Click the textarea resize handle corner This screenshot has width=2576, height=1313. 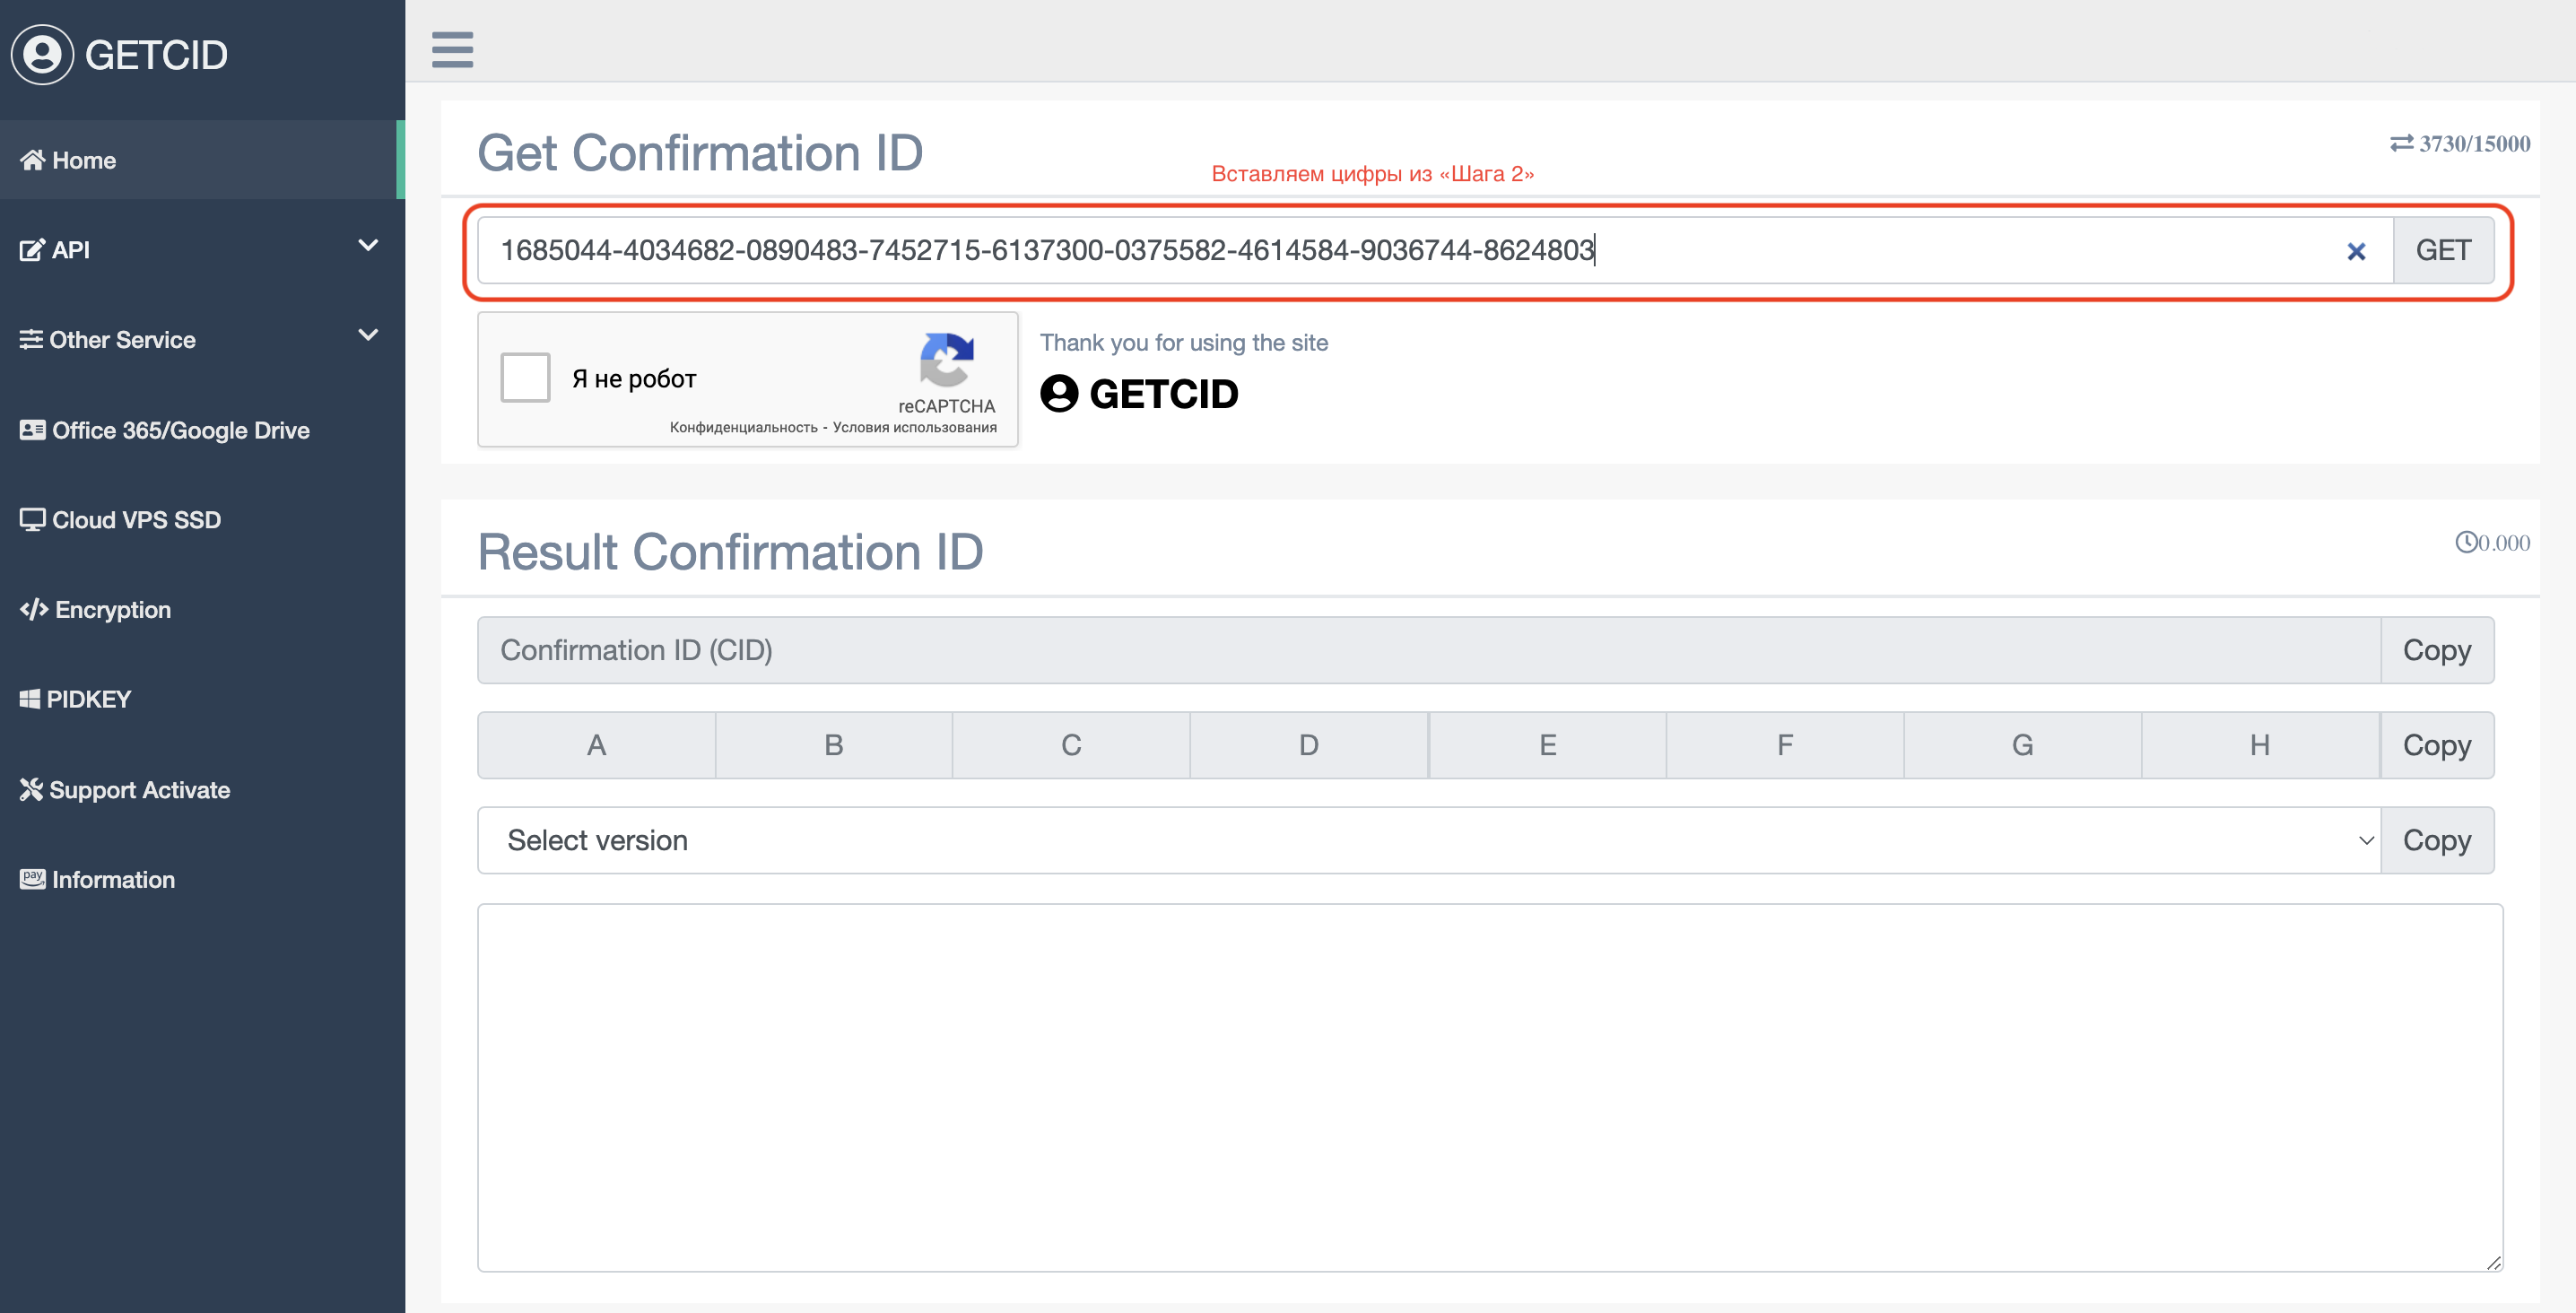[x=2494, y=1262]
